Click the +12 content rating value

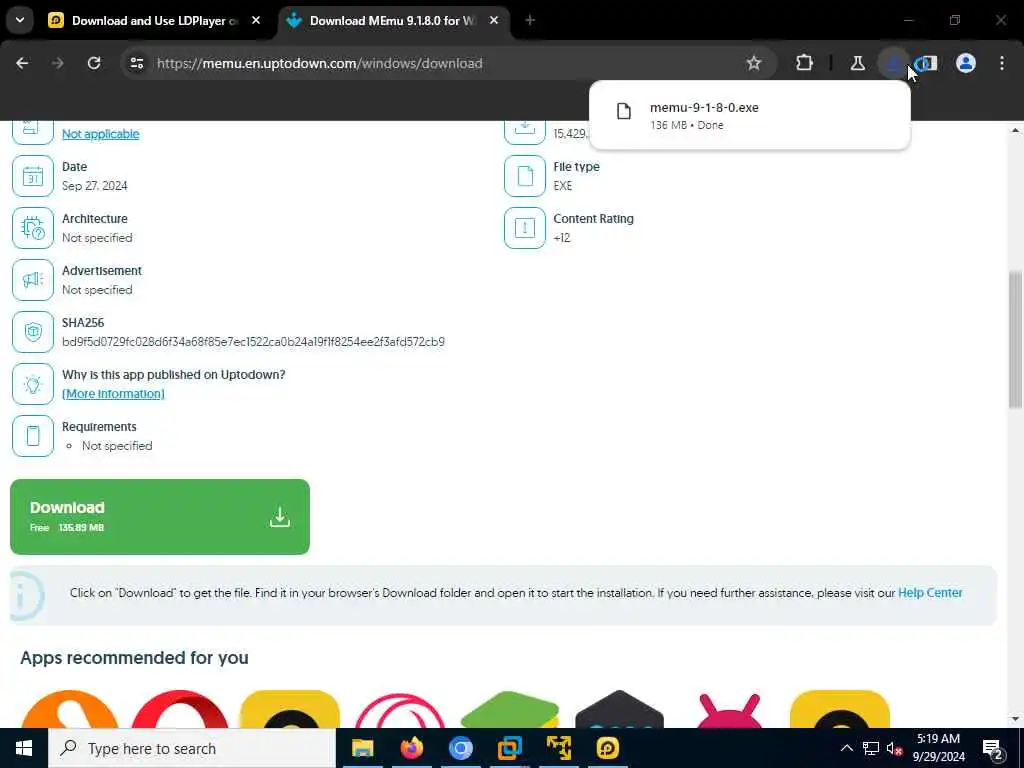click(562, 238)
